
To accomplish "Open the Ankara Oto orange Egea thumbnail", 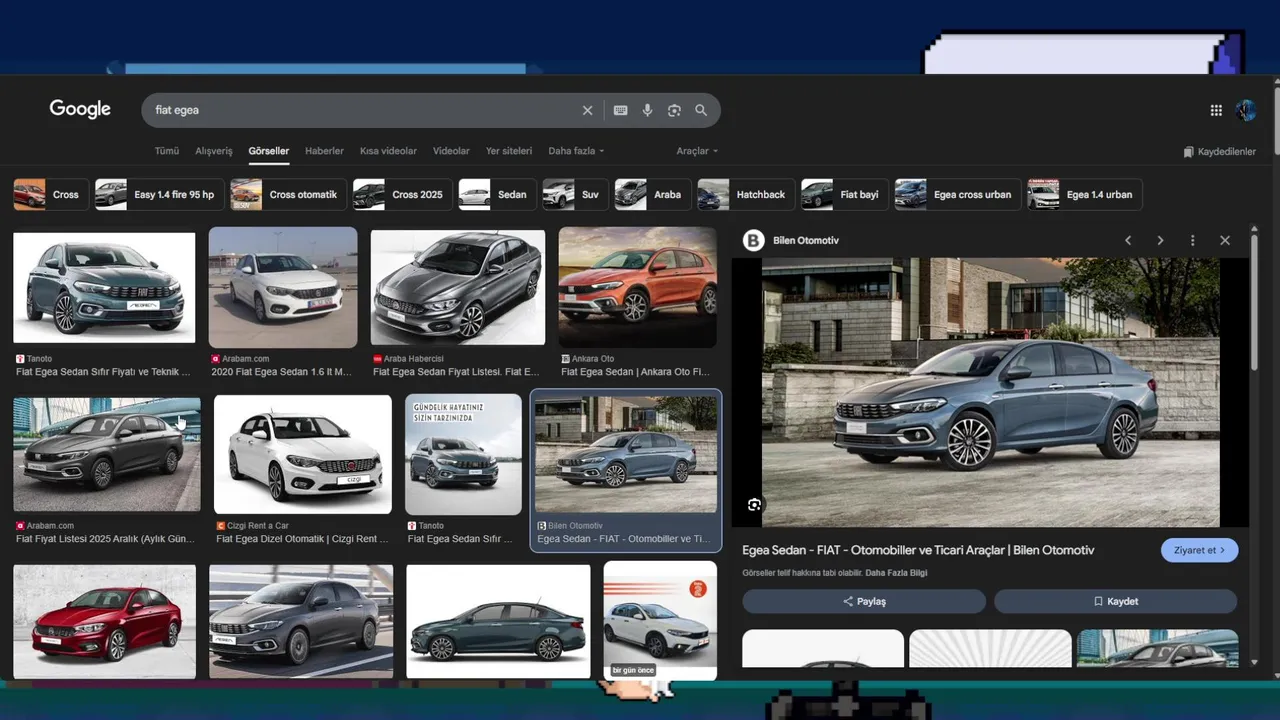I will (638, 288).
